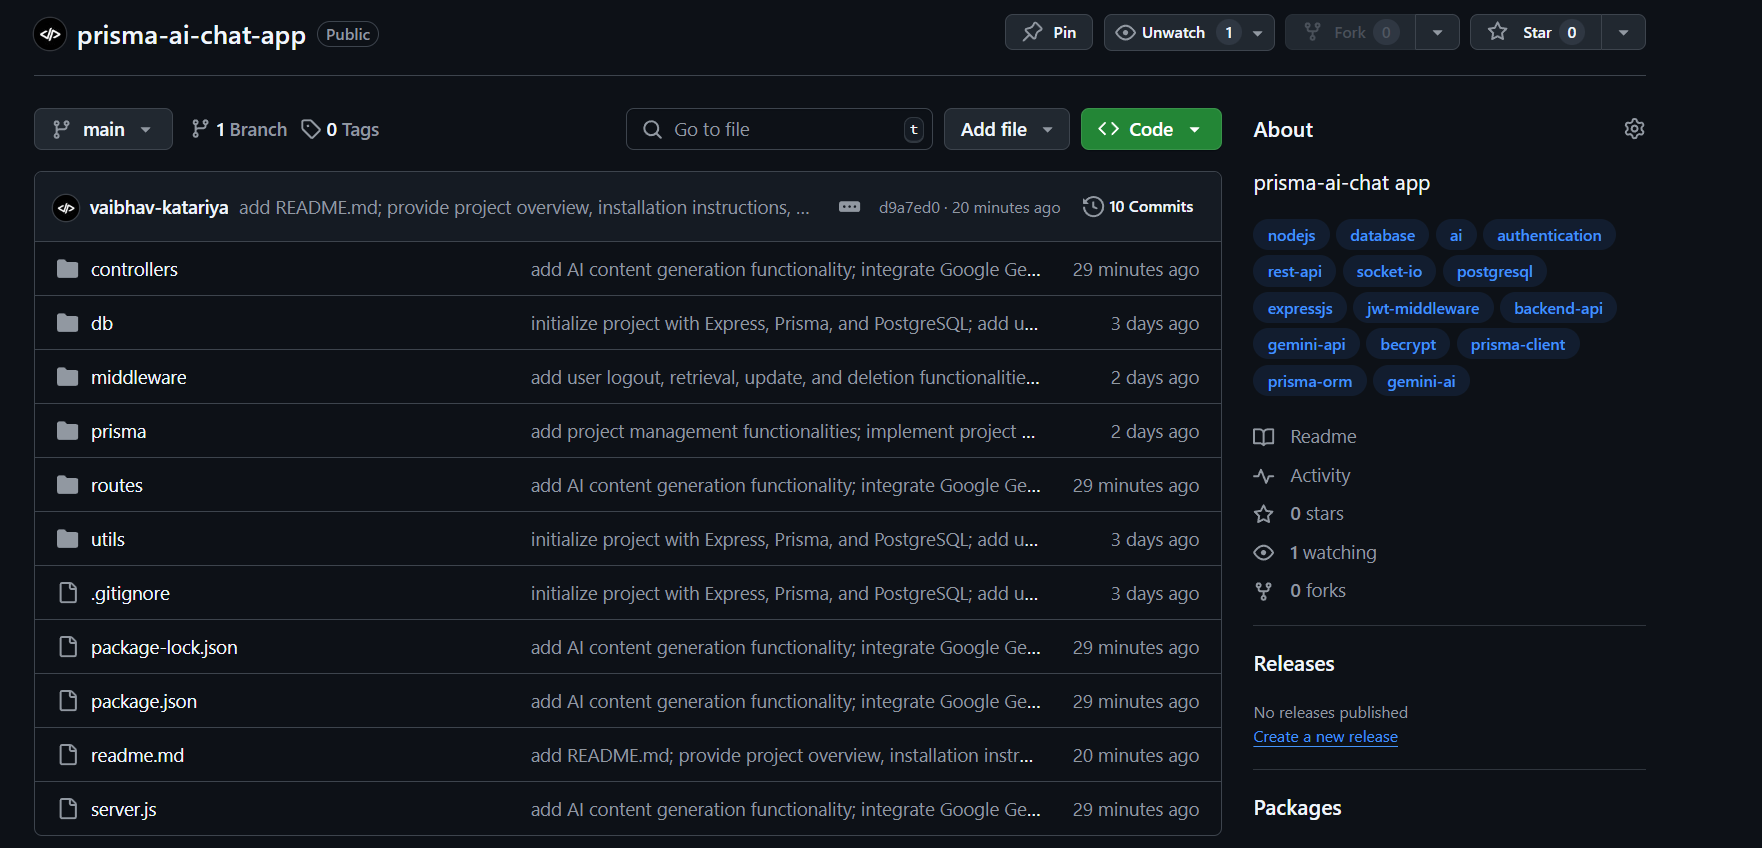Open the latest commit message add README.md
Viewport: 1762px width, 848px height.
pyautogui.click(x=524, y=208)
